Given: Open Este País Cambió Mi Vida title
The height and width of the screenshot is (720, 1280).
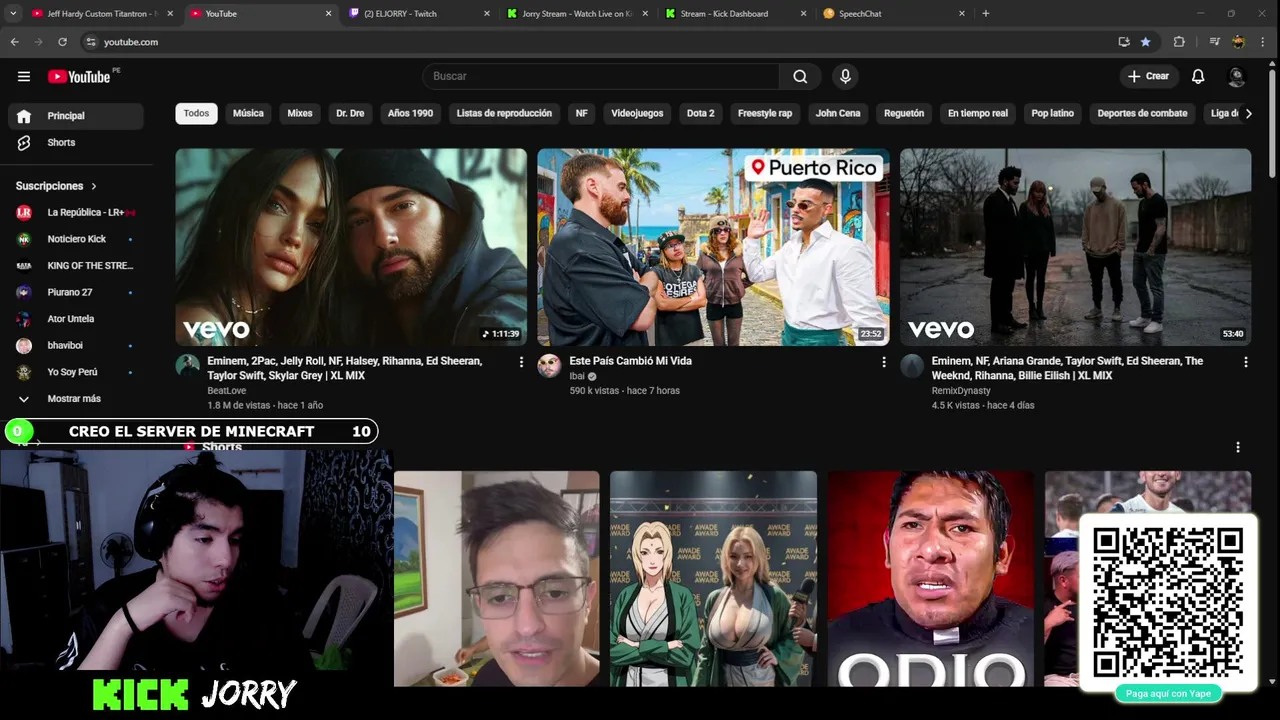Looking at the screenshot, I should (x=631, y=361).
